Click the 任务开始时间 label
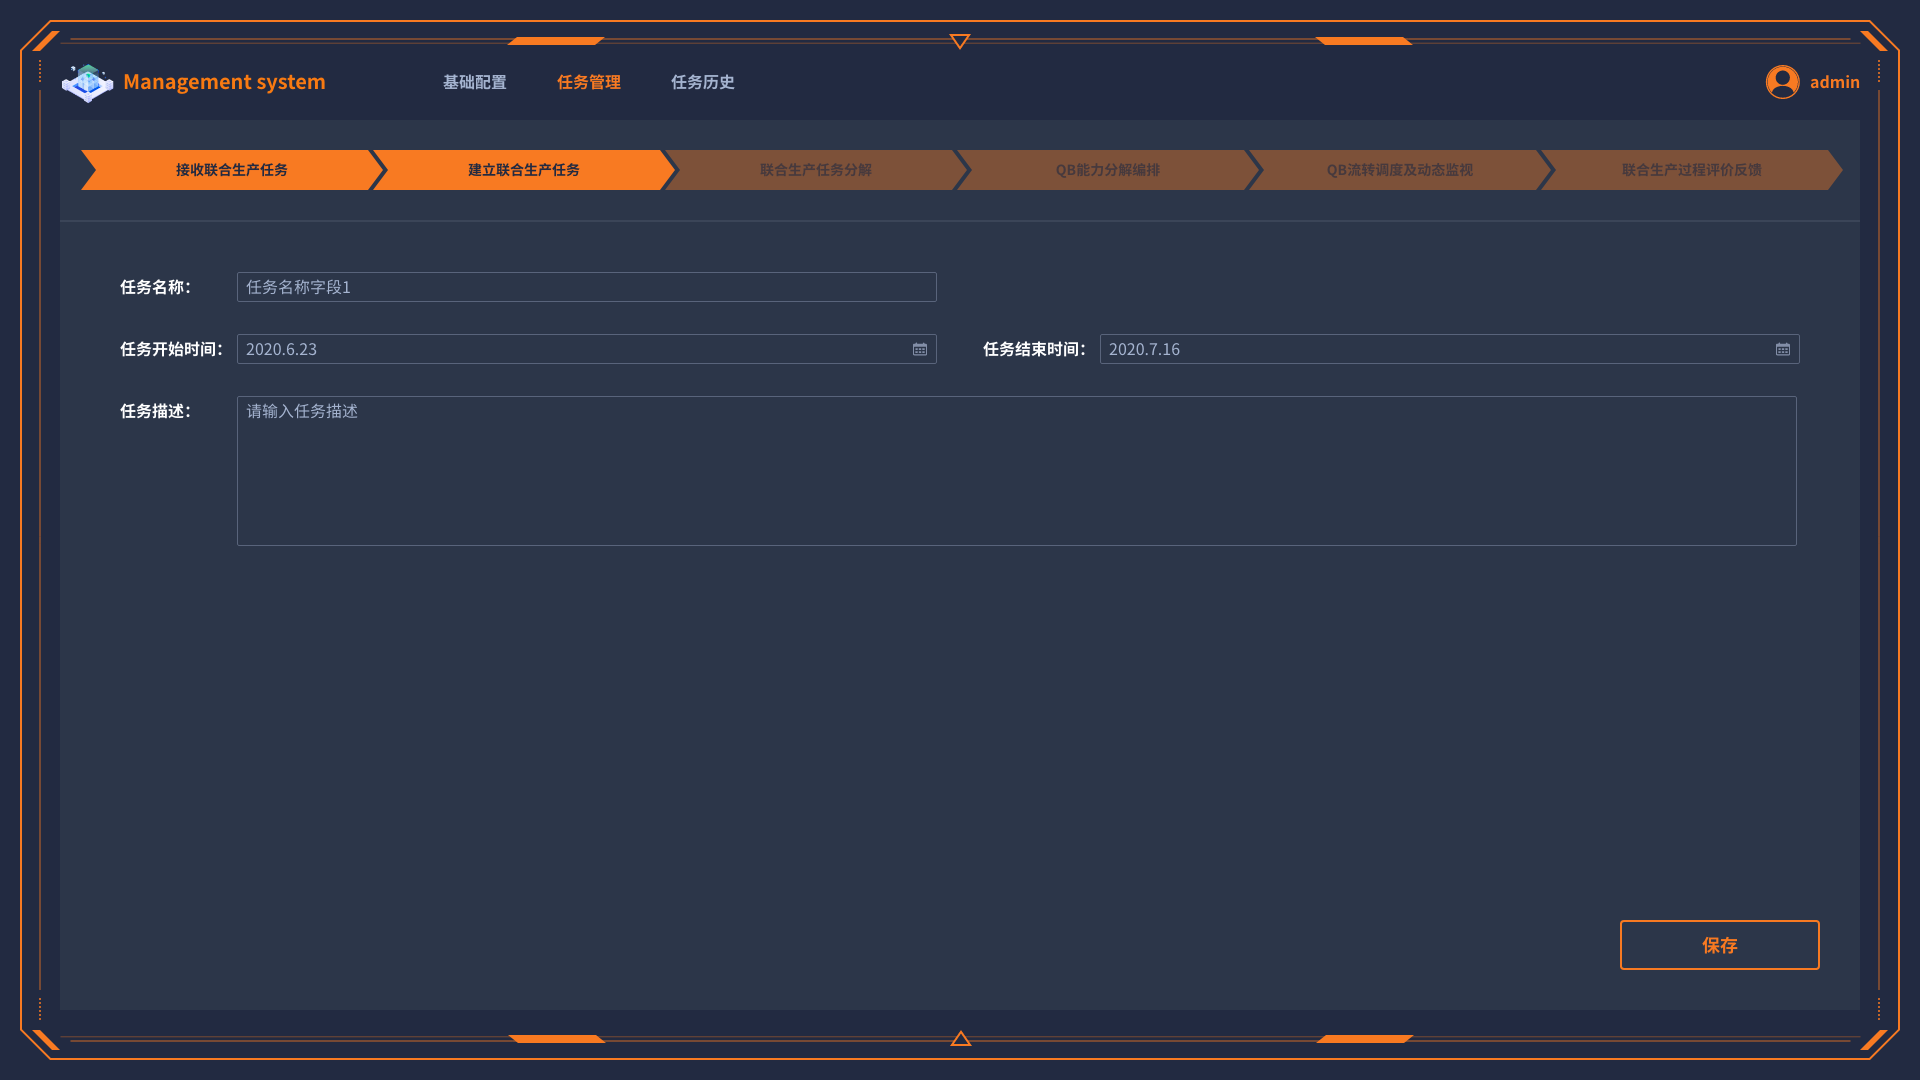The height and width of the screenshot is (1080, 1920). 171,349
